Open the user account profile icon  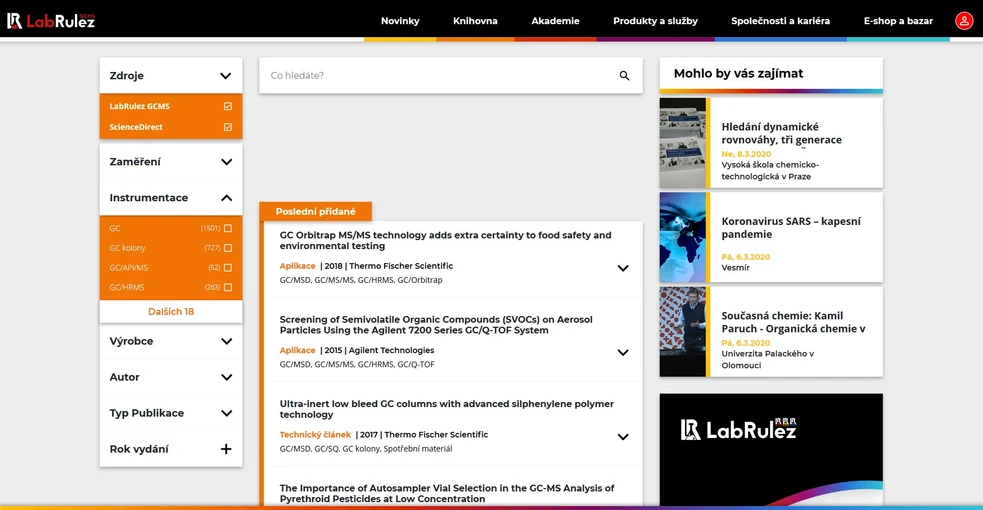point(963,21)
